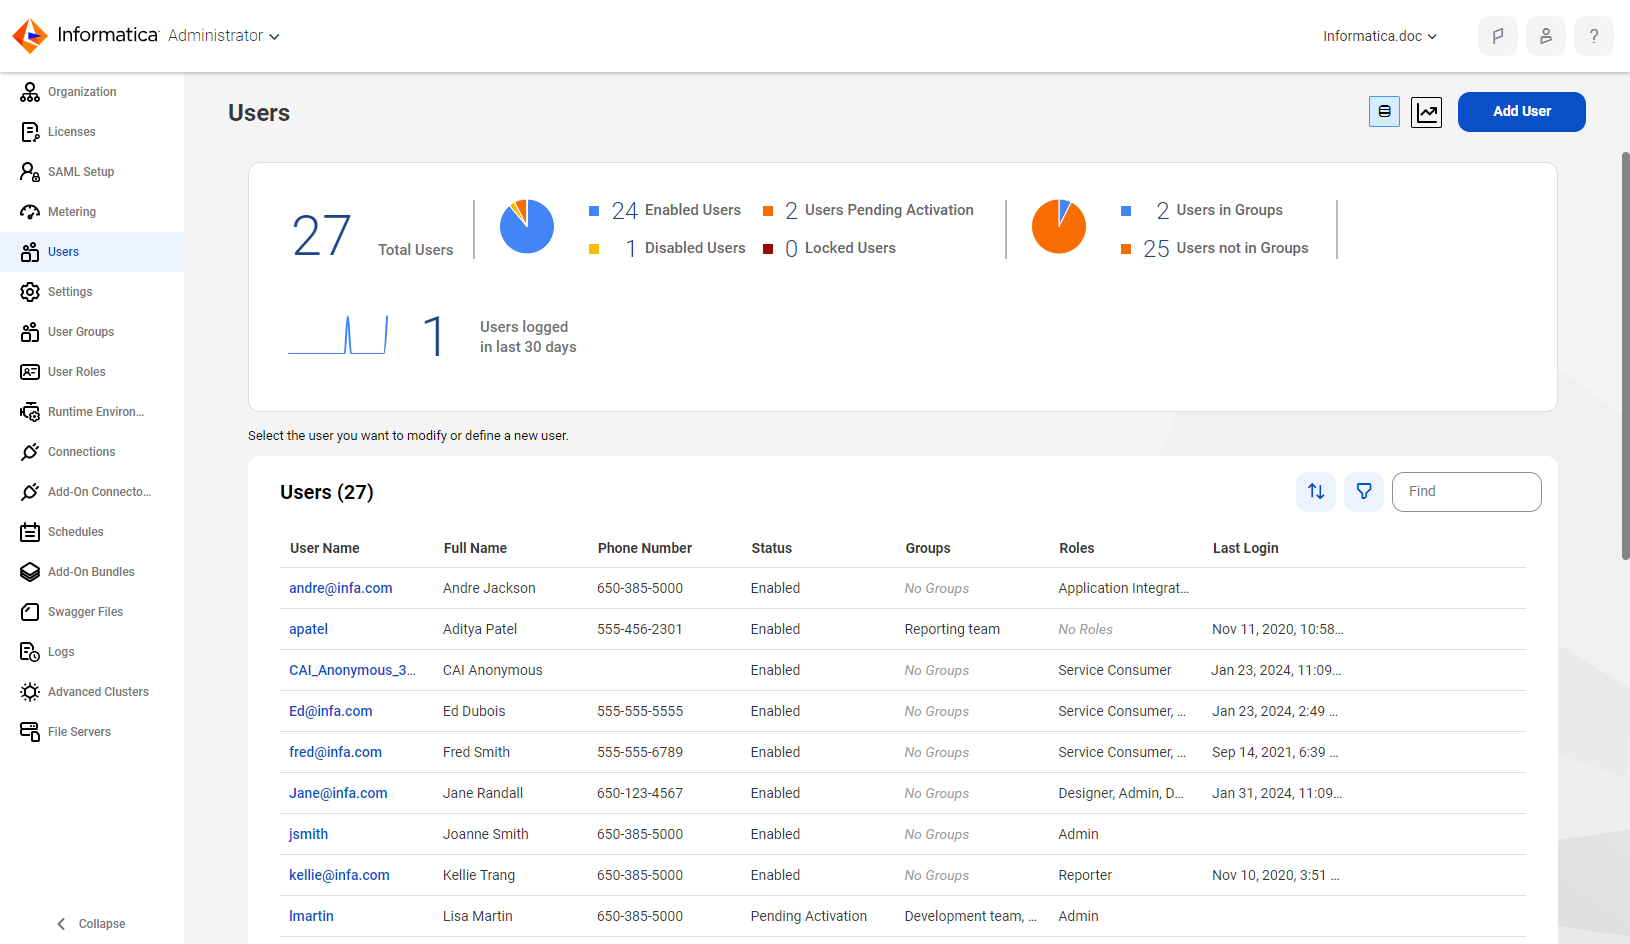Click the filter users icon

click(x=1364, y=492)
